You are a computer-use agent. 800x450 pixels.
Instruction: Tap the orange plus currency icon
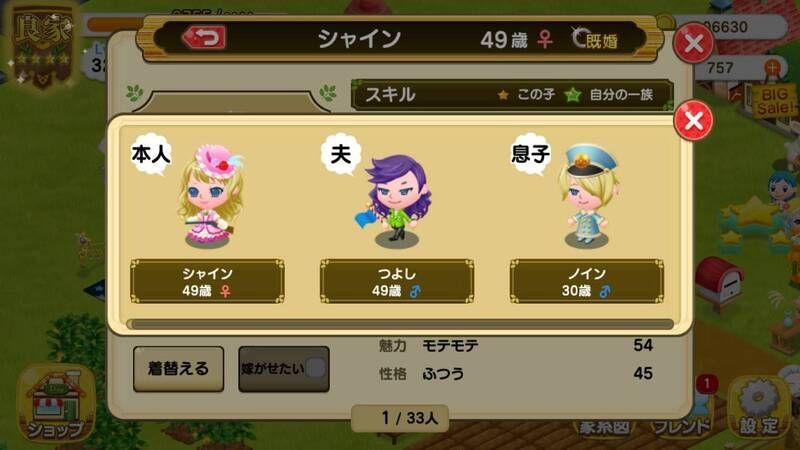[772, 67]
